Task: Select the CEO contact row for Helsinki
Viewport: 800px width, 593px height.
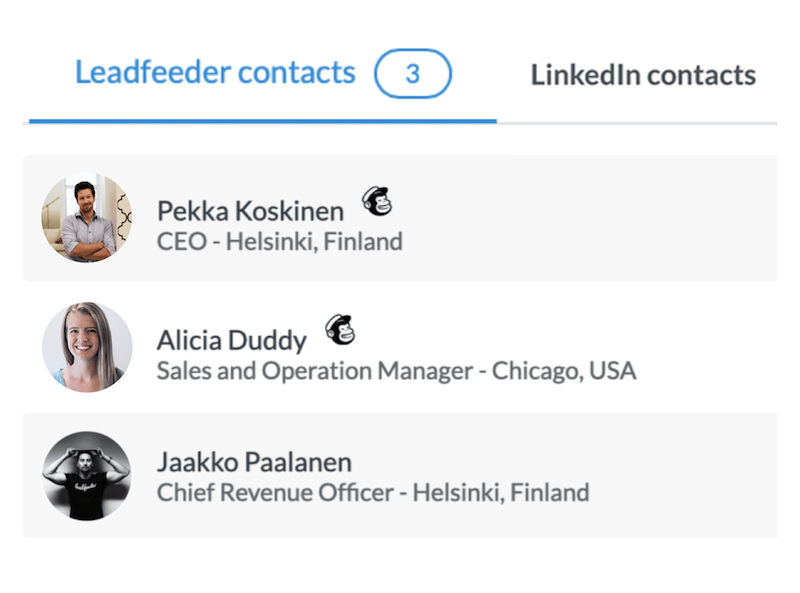Action: 400,218
